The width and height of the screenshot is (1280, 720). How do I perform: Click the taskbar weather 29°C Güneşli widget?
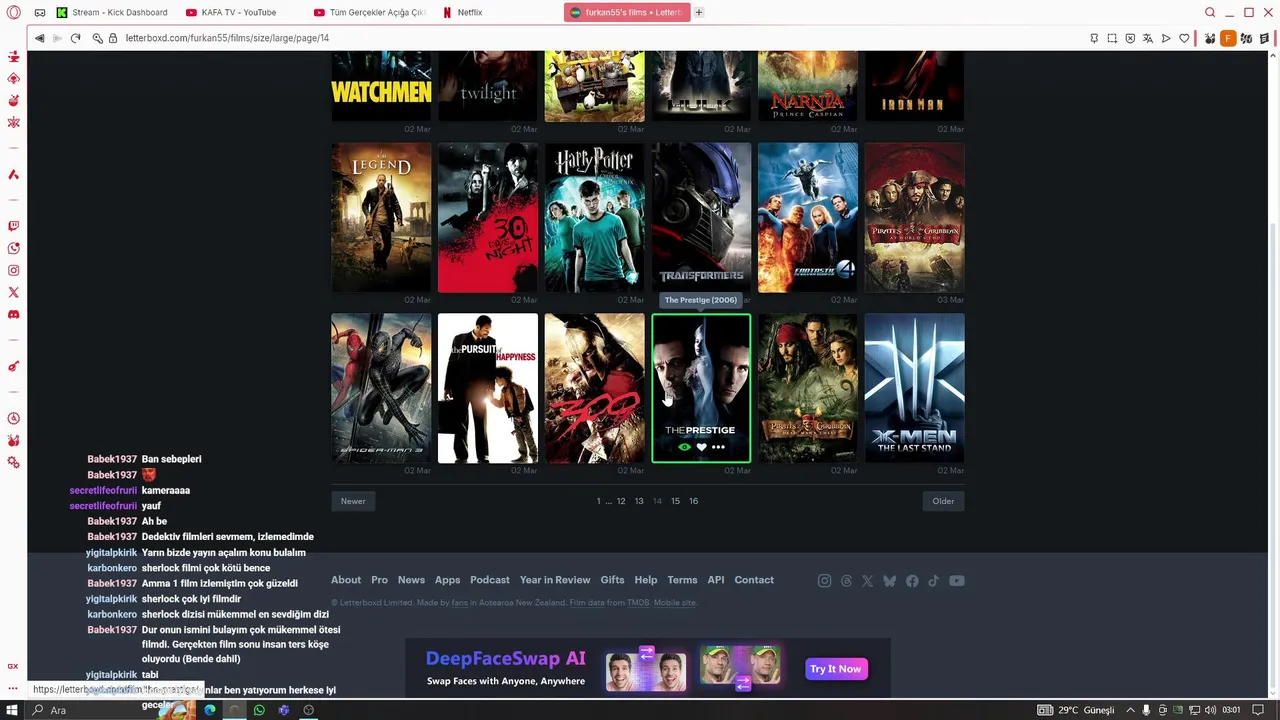(x=1076, y=710)
